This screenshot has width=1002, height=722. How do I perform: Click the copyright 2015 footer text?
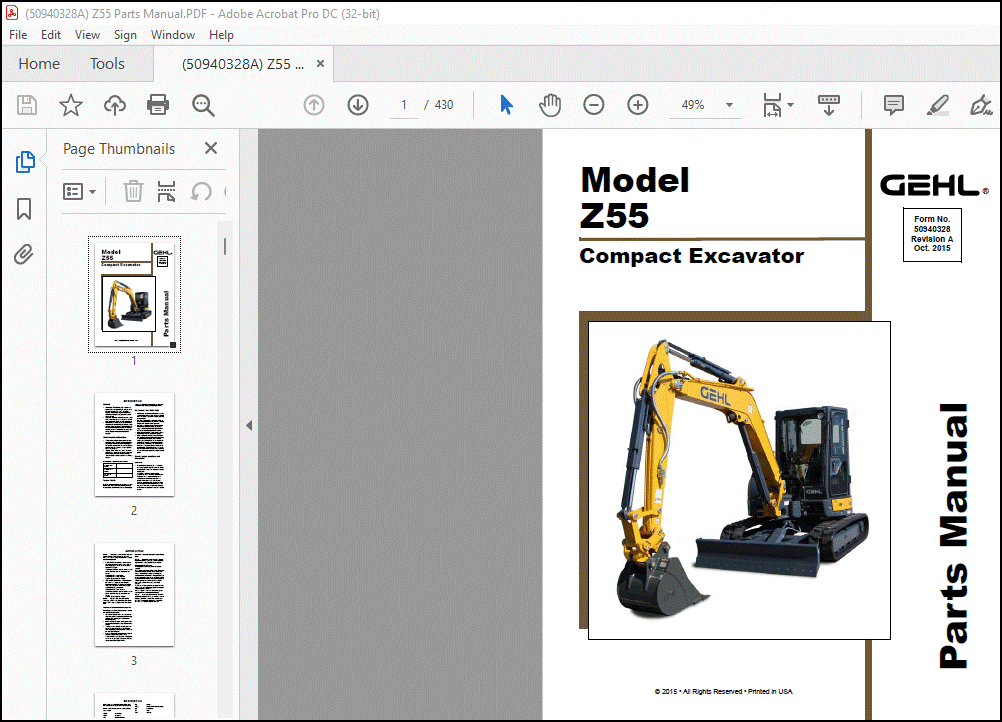723,691
